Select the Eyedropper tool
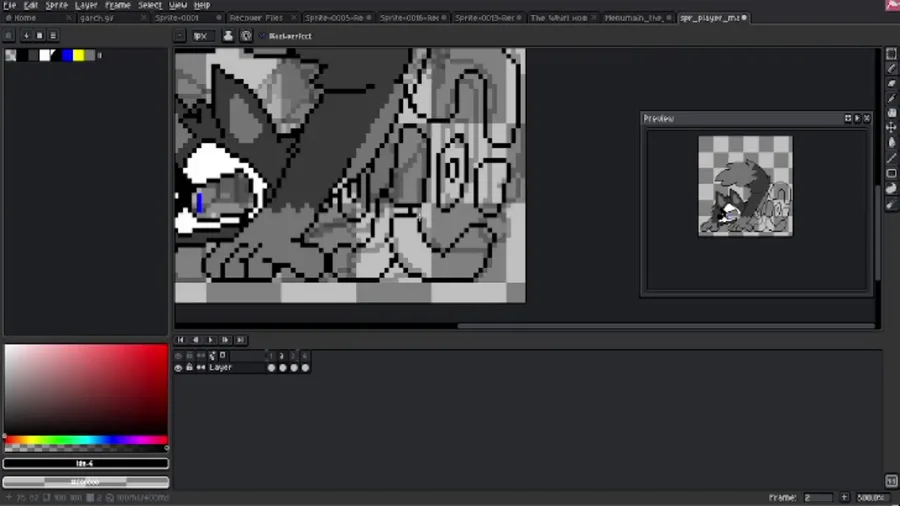Screen dimensions: 900x506 (x=891, y=98)
